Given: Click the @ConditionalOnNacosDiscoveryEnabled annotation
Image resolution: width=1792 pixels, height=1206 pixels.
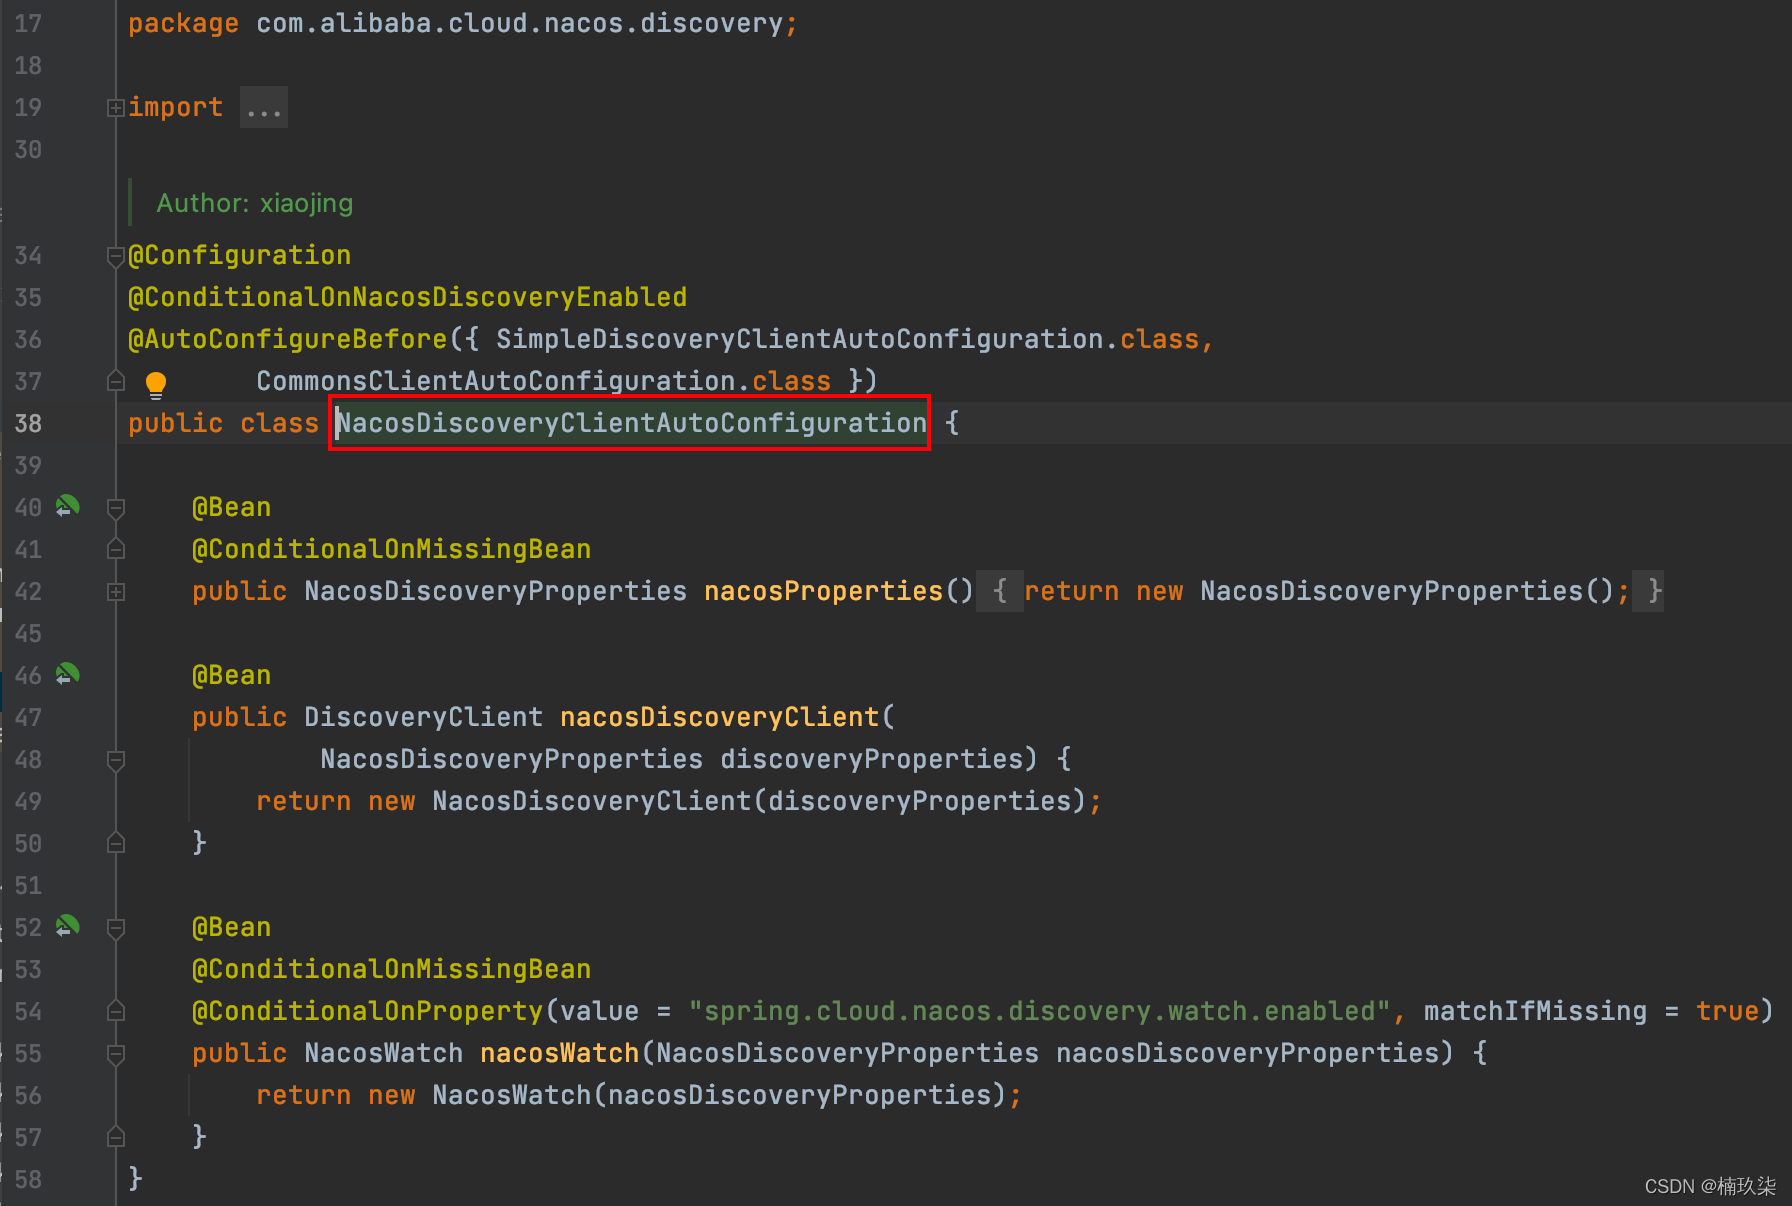Looking at the screenshot, I should 407,298.
